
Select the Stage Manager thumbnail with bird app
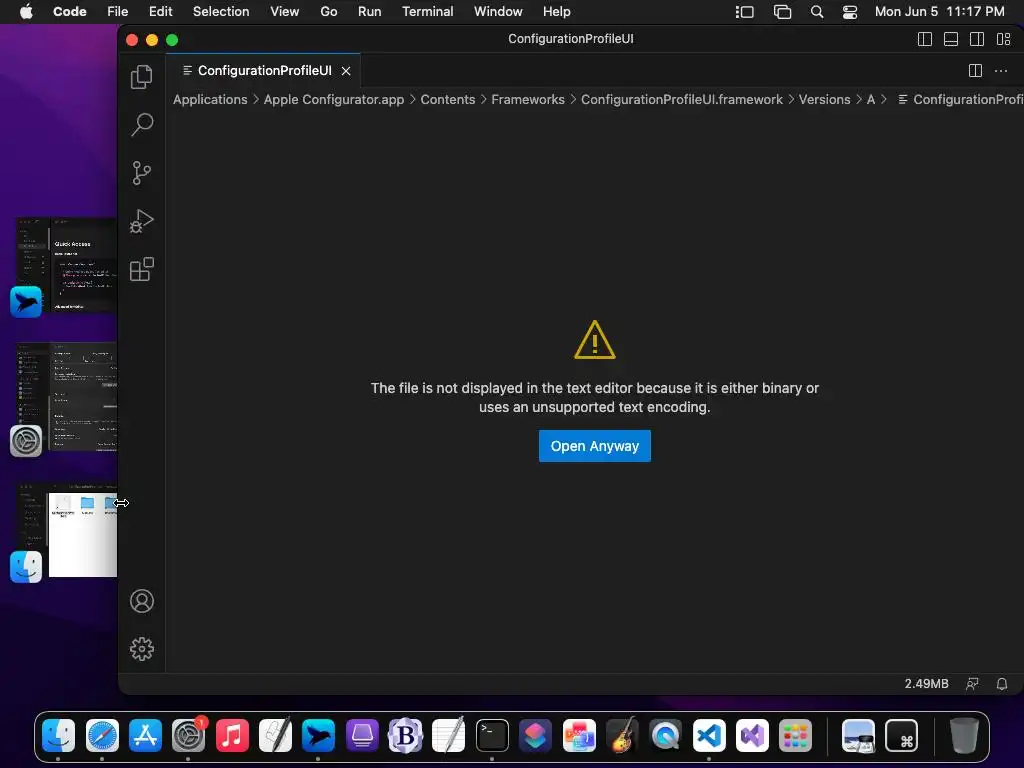coord(65,266)
